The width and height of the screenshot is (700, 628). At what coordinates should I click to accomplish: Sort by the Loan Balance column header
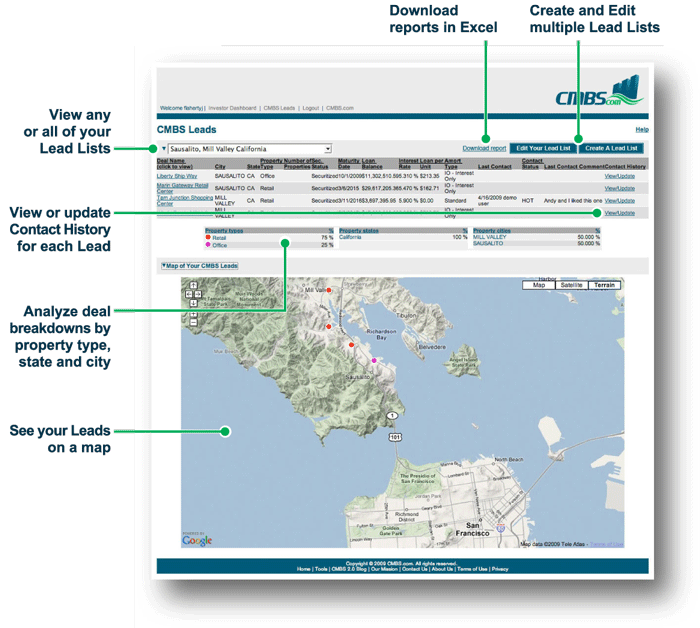click(x=372, y=163)
